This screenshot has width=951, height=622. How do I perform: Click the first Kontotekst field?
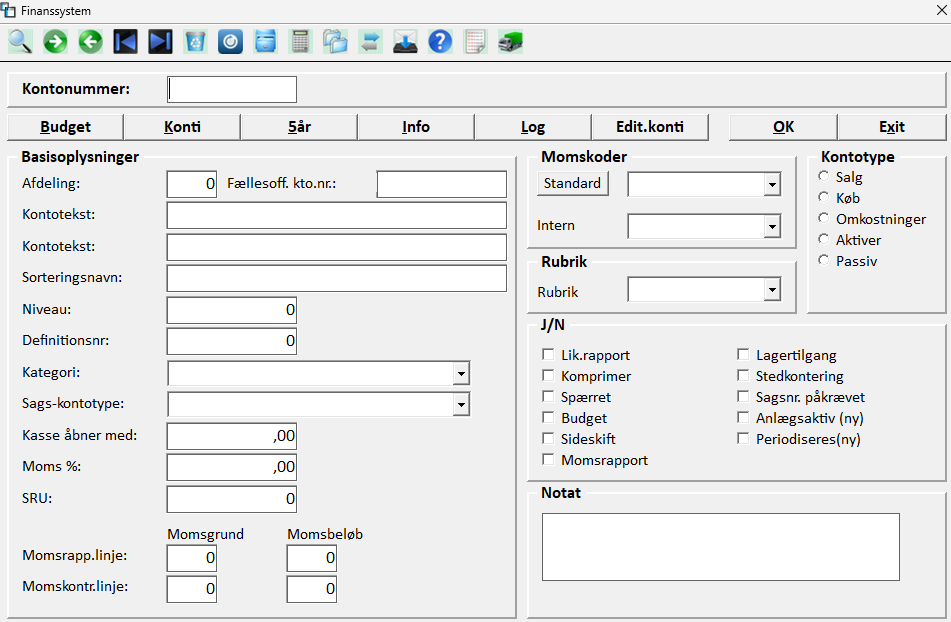click(x=337, y=215)
